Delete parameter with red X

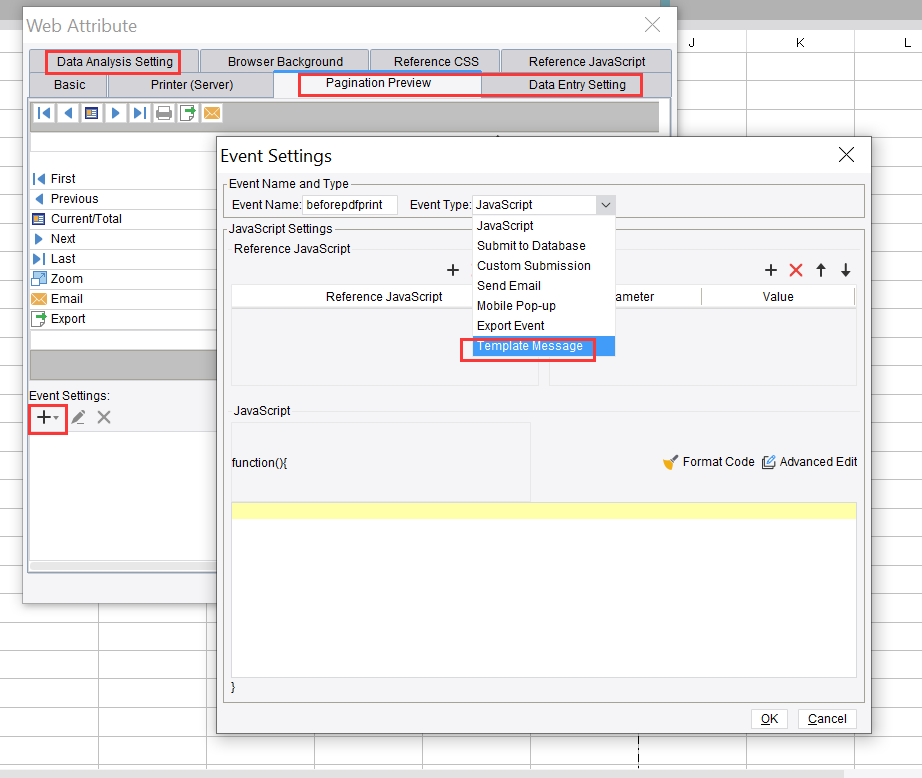[x=796, y=270]
